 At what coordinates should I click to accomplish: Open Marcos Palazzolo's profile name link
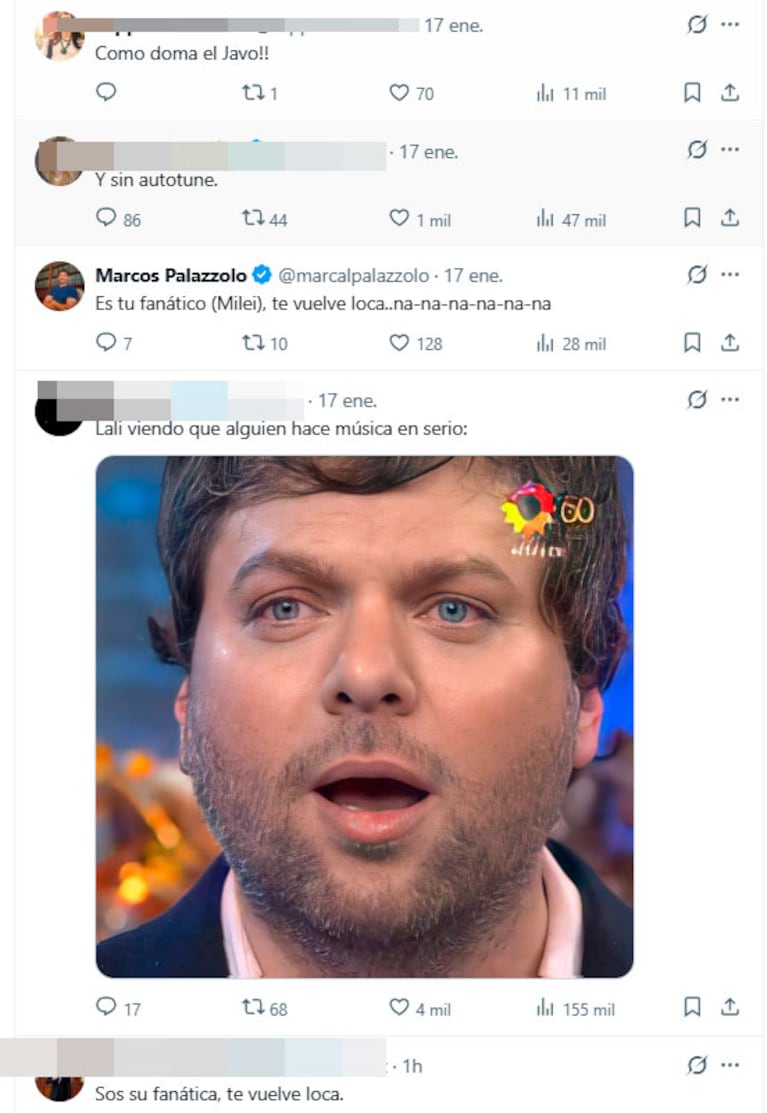[171, 275]
